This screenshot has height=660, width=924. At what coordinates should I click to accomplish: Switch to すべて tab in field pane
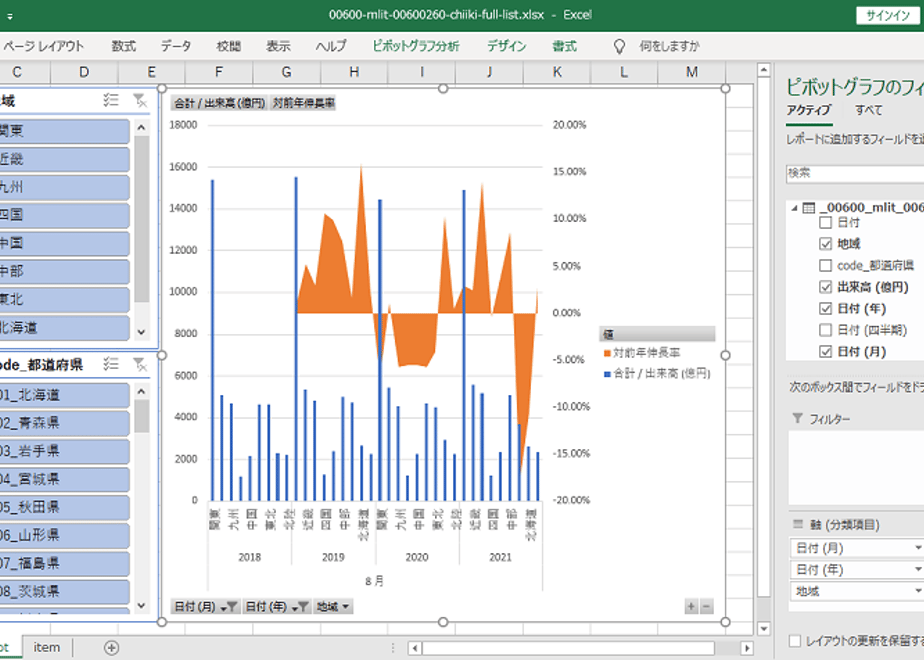coord(869,110)
